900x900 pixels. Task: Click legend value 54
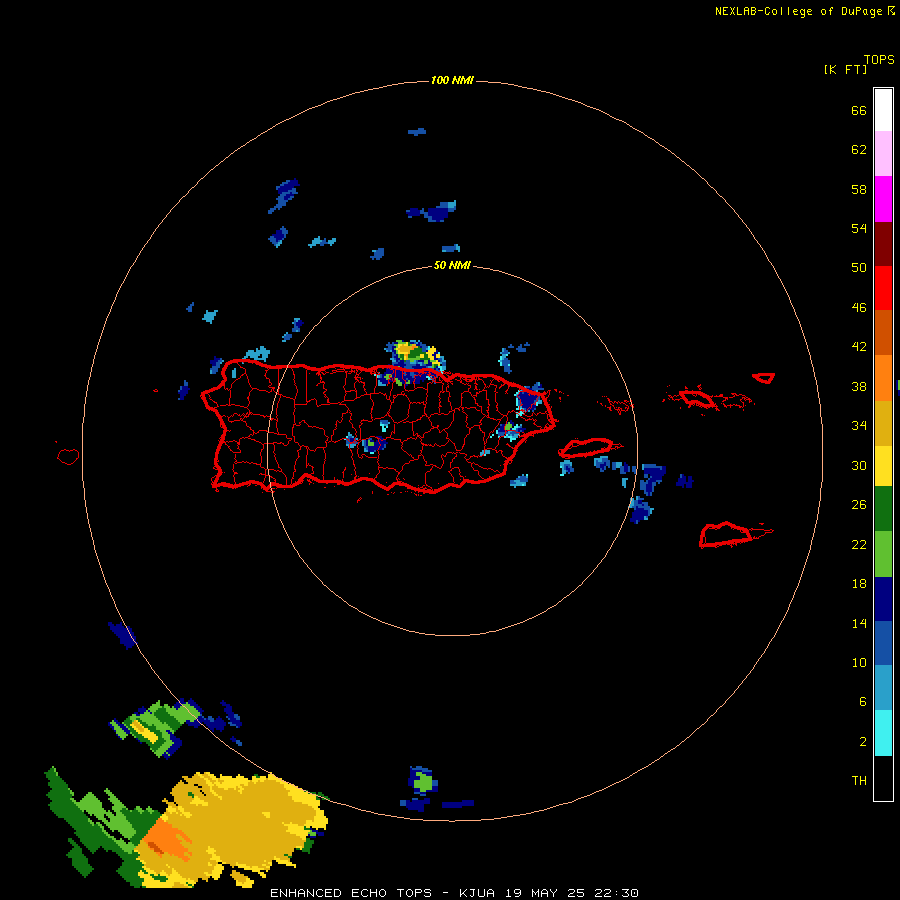(859, 228)
